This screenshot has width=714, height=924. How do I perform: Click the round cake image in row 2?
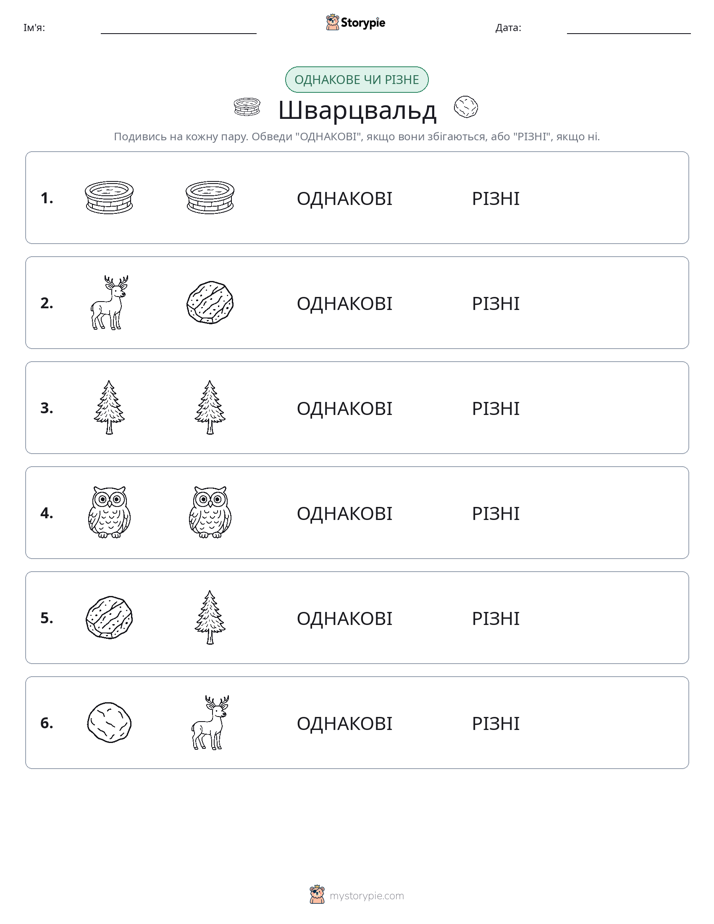(210, 302)
